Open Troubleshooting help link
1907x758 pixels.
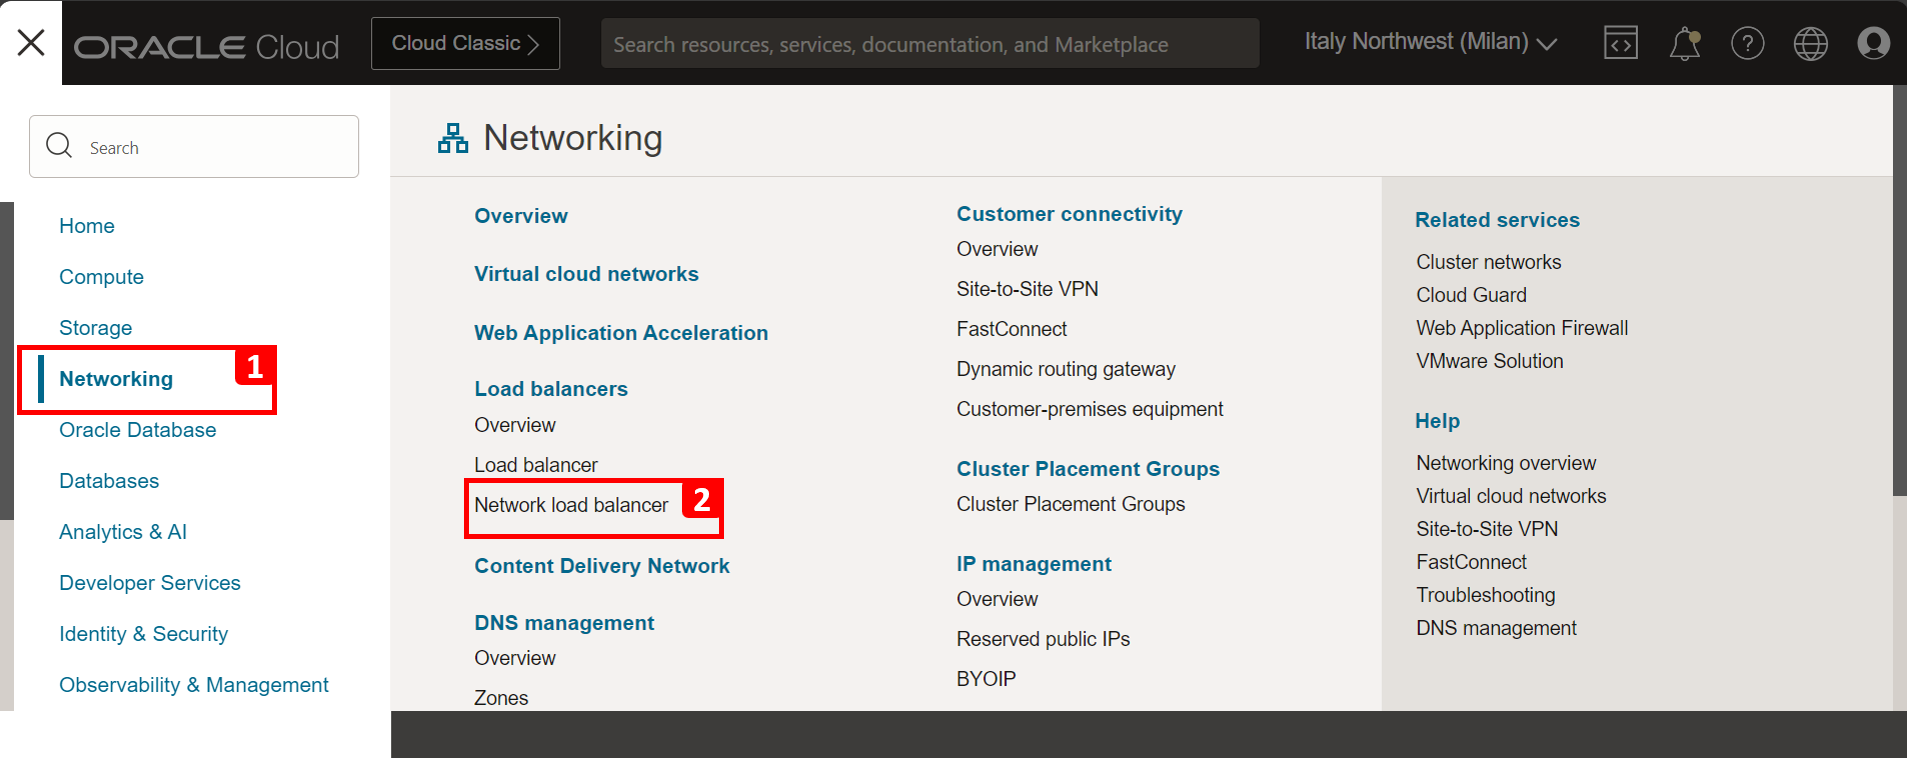(1485, 595)
